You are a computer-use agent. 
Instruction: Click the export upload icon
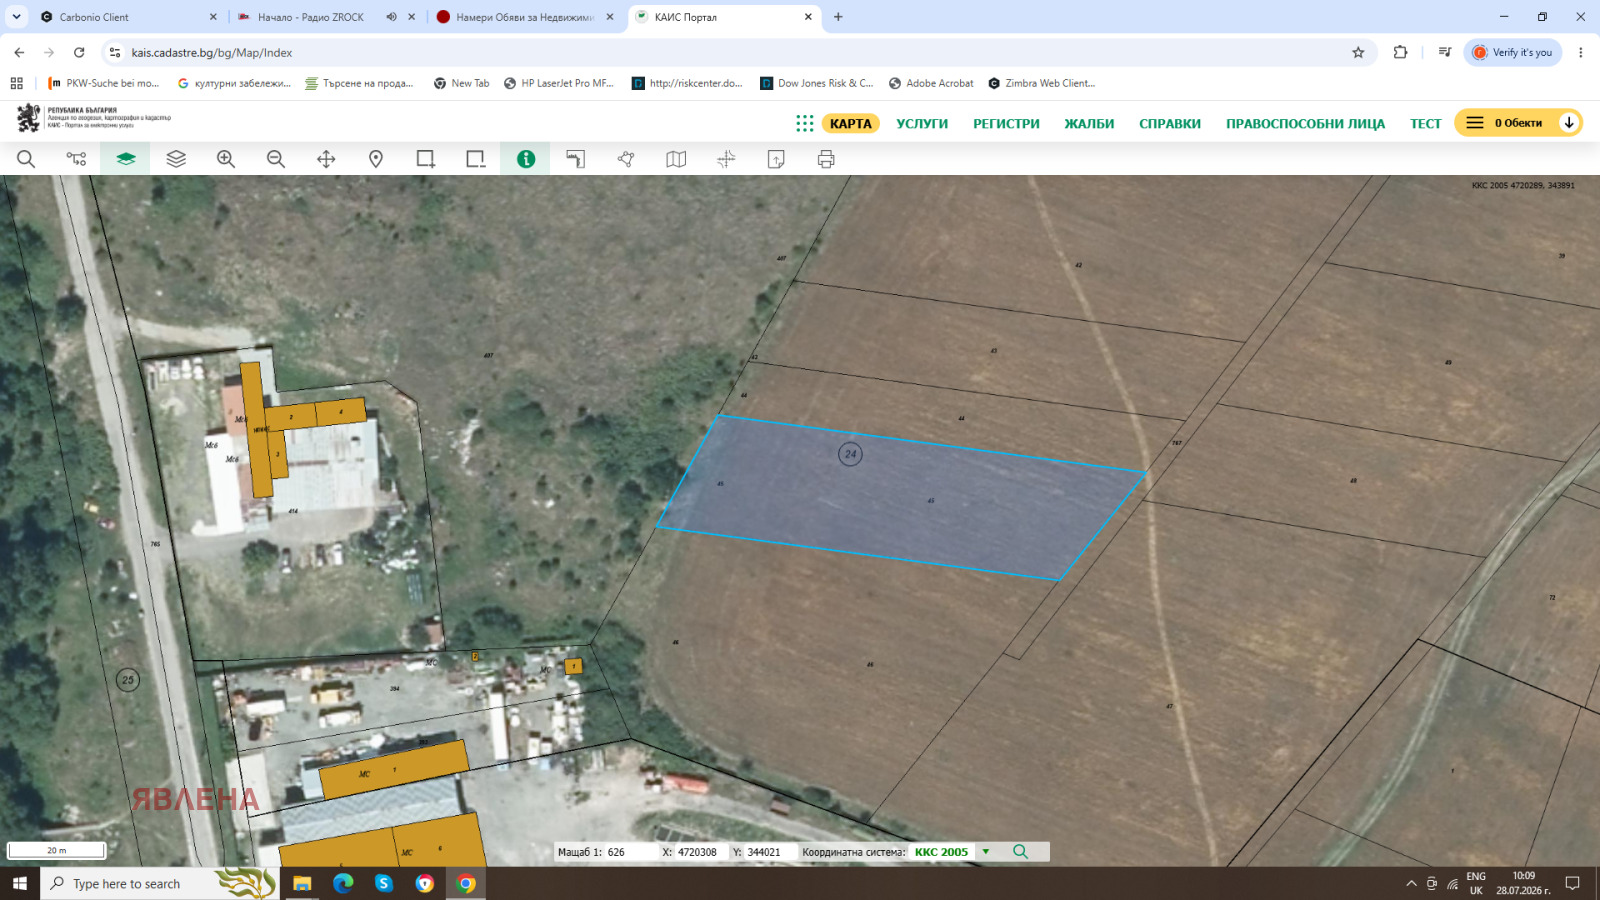[x=776, y=159]
